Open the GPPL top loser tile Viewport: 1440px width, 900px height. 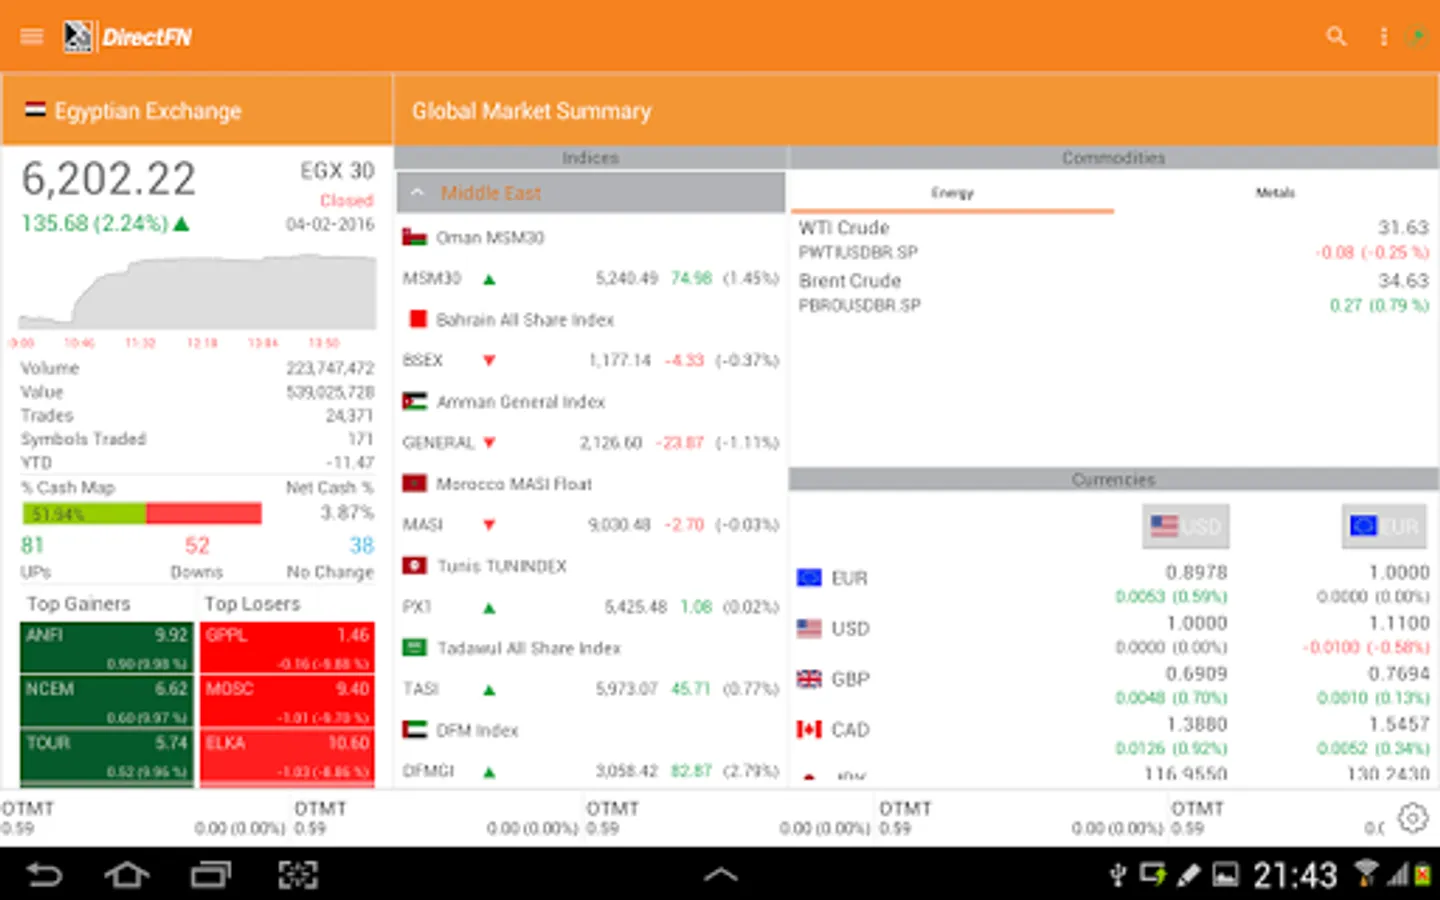pos(288,647)
